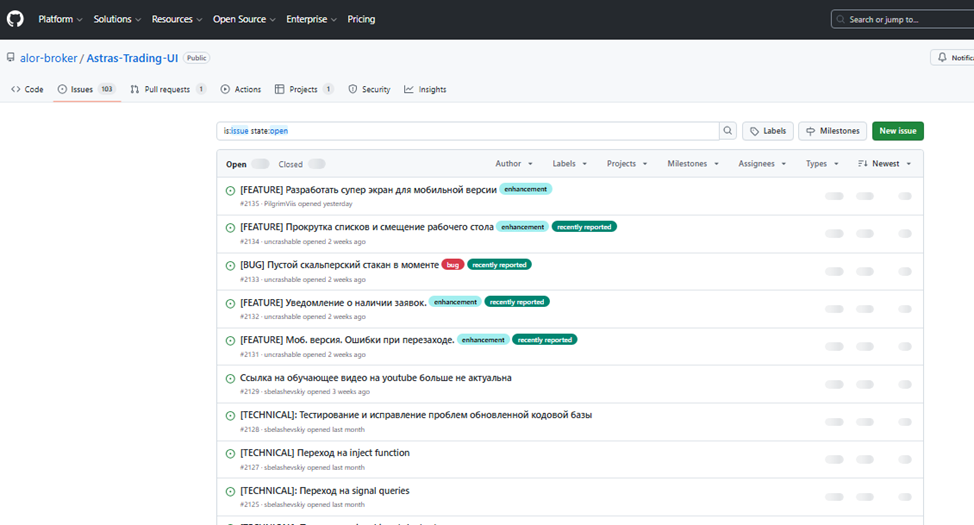
Task: Click the open issue icon for #2135
Action: pos(230,190)
